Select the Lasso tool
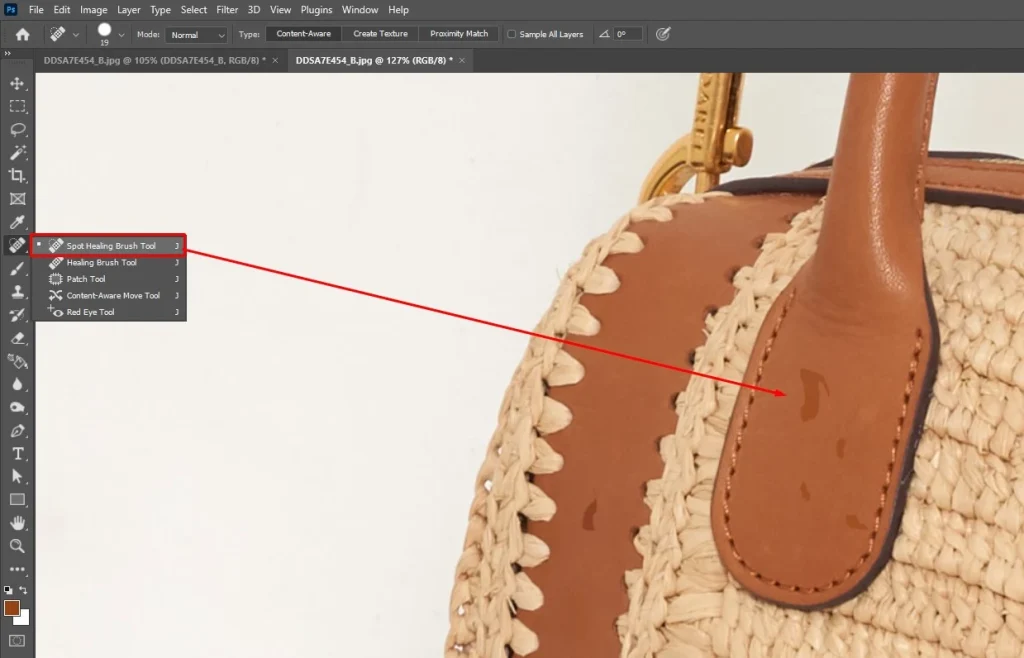The height and width of the screenshot is (658, 1024). 17,130
